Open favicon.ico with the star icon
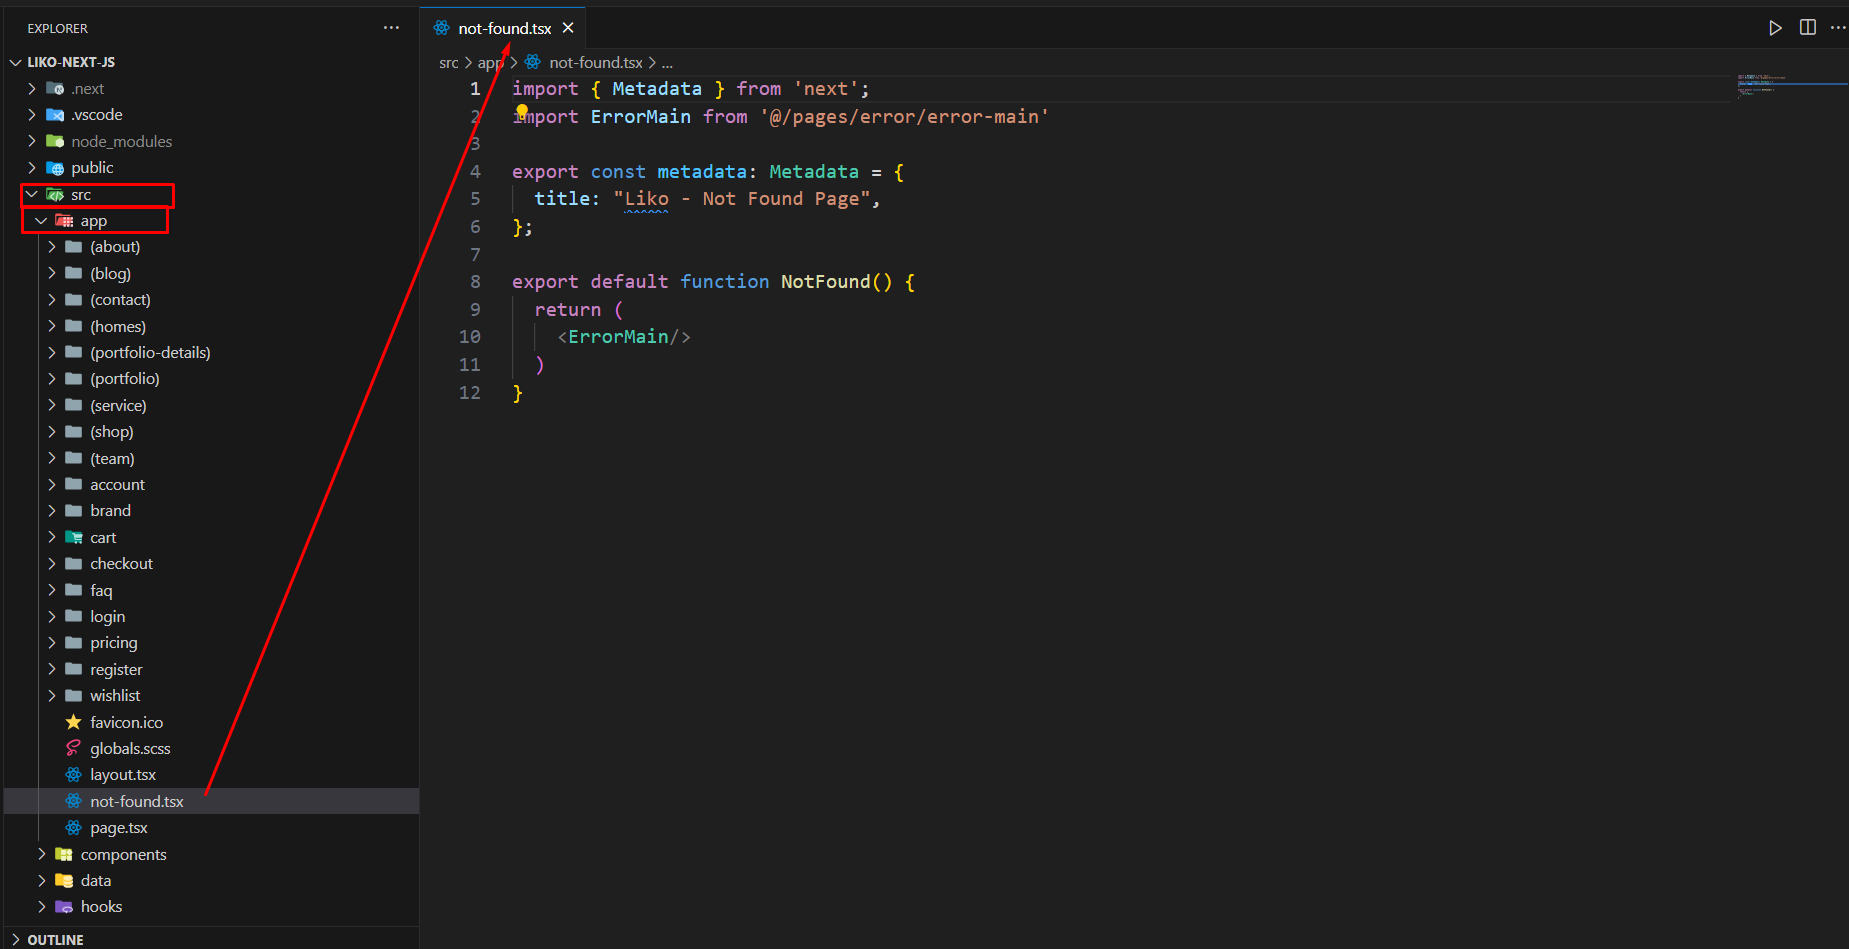 [126, 722]
